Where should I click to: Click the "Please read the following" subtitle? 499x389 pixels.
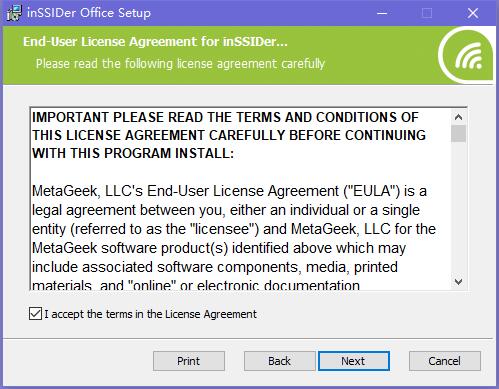pyautogui.click(x=180, y=63)
